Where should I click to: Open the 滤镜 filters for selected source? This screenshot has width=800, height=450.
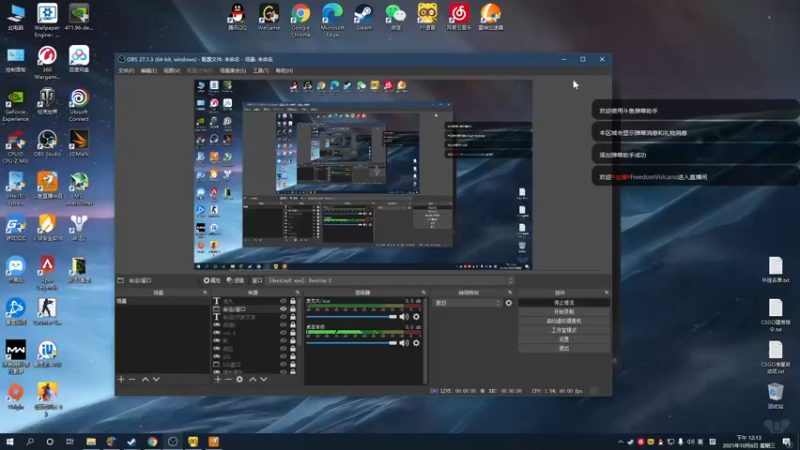pos(235,280)
